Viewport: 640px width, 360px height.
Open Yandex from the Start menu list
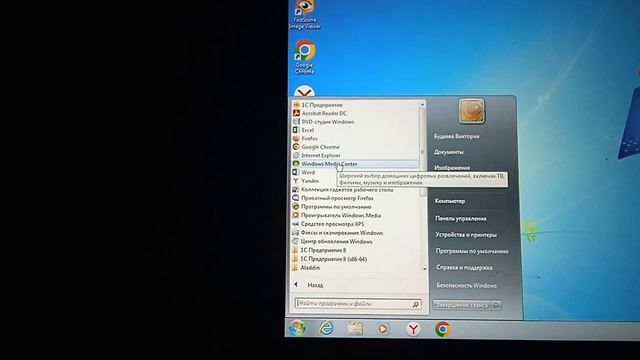(x=306, y=181)
